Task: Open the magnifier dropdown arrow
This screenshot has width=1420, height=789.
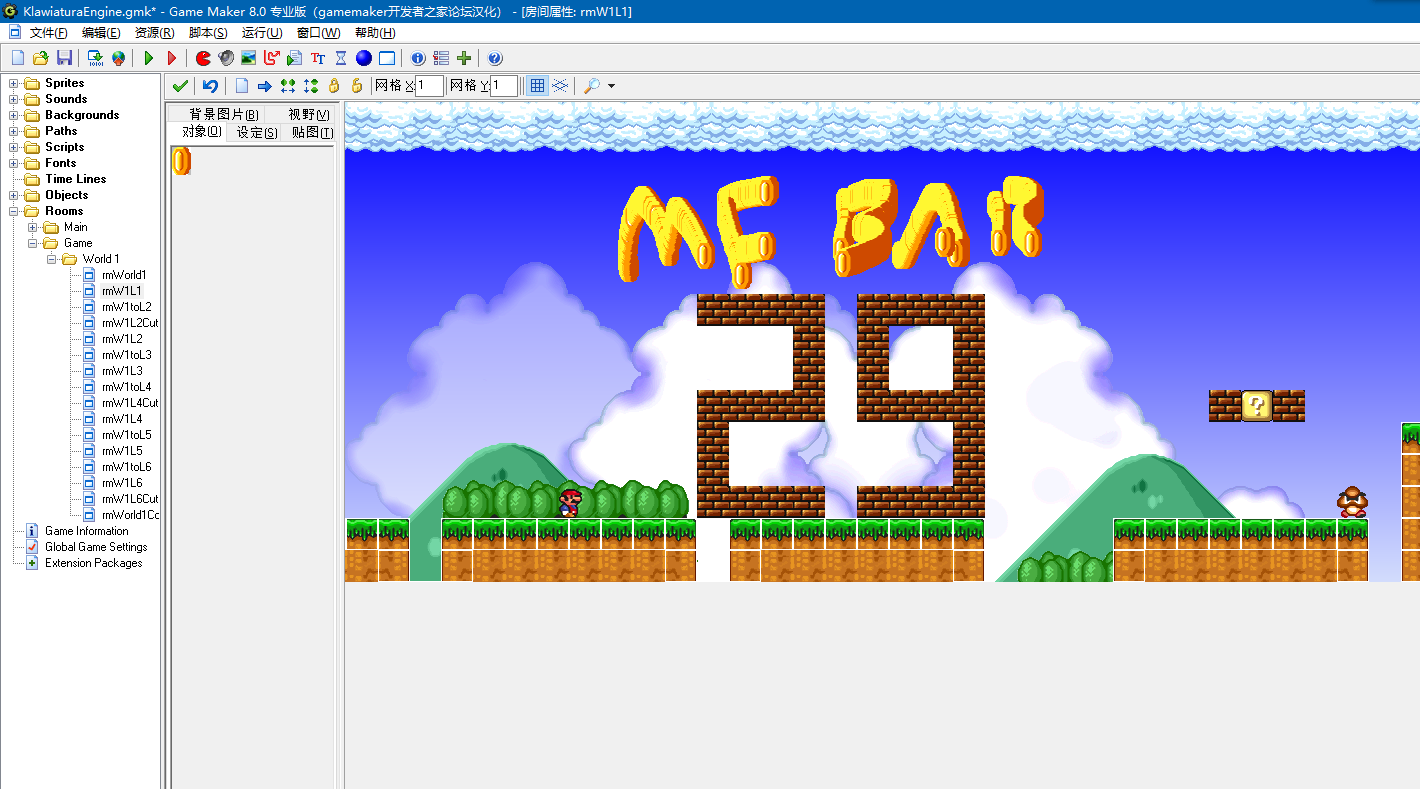Action: tap(611, 86)
